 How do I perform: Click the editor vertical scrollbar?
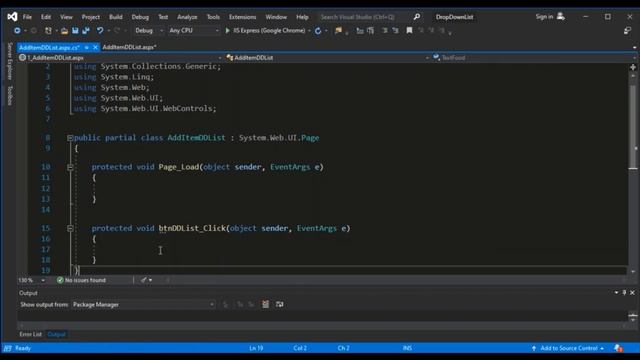click(633, 173)
